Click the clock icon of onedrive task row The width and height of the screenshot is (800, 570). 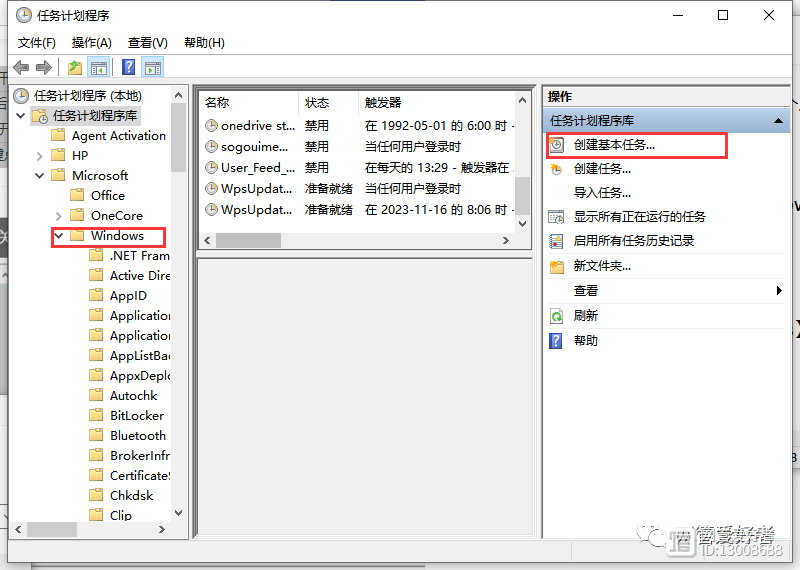tap(211, 126)
